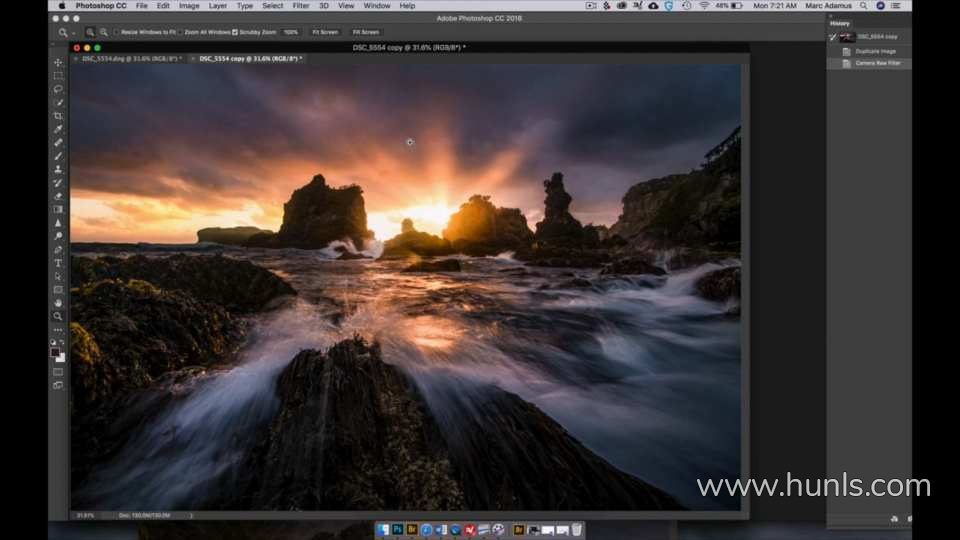This screenshot has width=960, height=540.
Task: Uncheck the Scrubby Zoom checkbox
Action: [x=235, y=32]
